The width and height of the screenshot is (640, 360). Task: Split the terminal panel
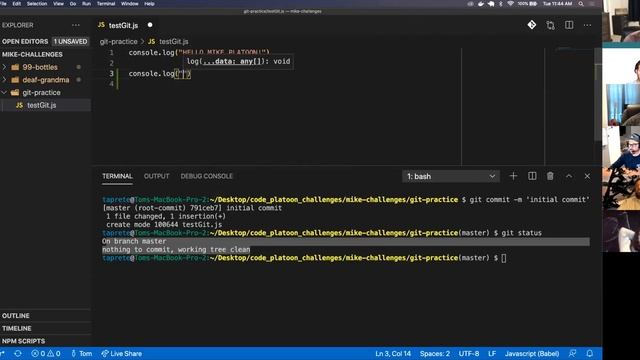532,176
